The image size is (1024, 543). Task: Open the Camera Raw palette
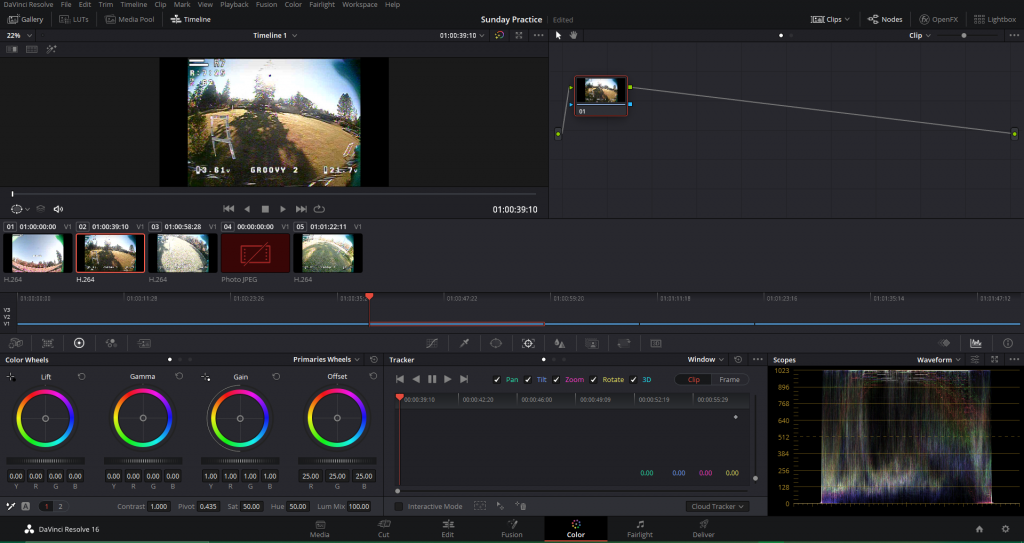coord(16,343)
